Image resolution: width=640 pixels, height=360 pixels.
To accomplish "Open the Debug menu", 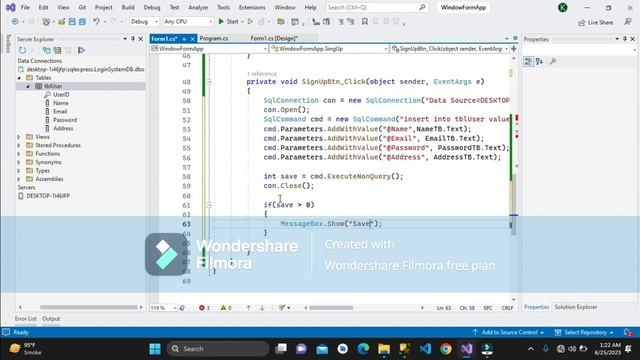I will pos(152,7).
